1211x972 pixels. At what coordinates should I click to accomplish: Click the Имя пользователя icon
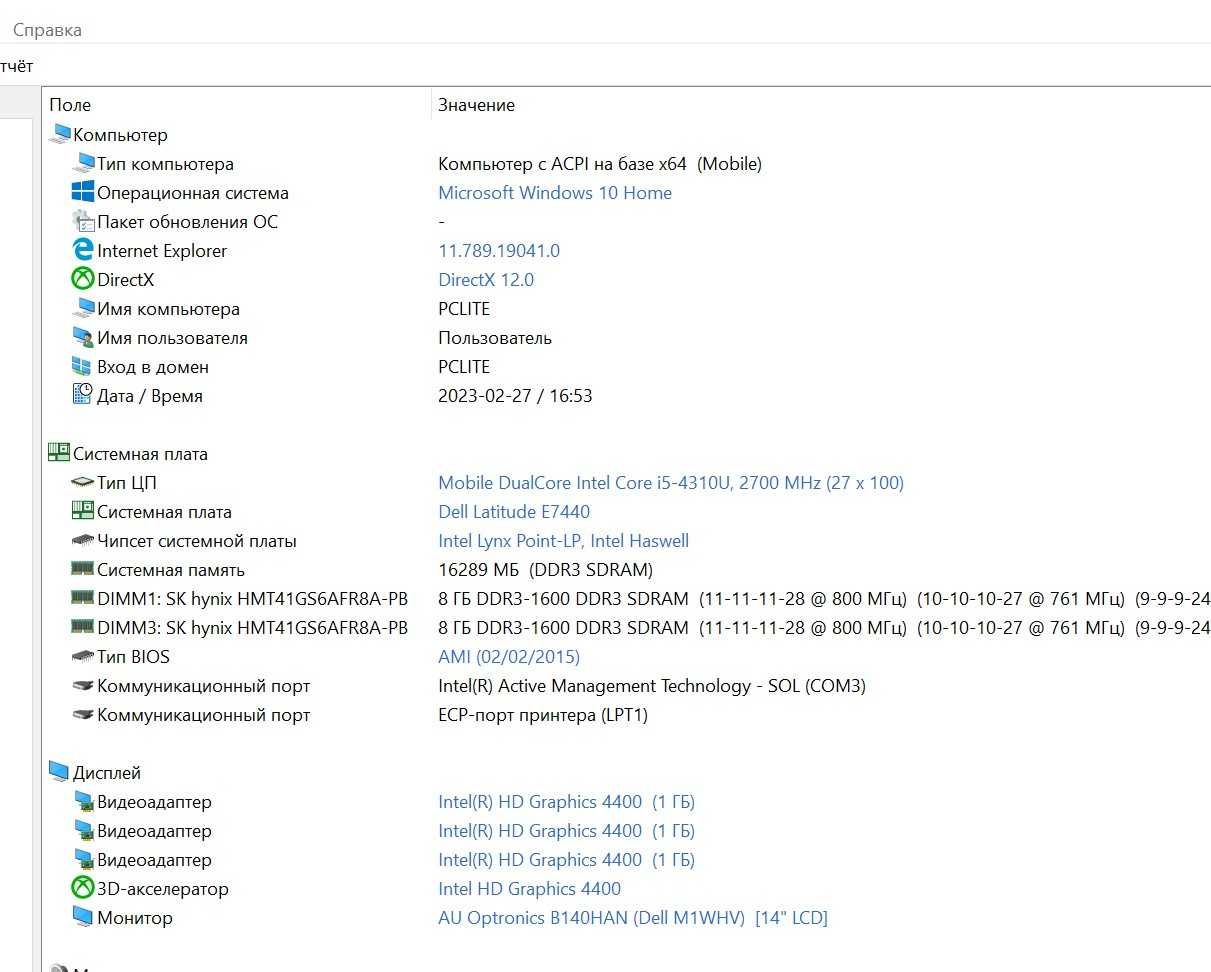point(83,337)
